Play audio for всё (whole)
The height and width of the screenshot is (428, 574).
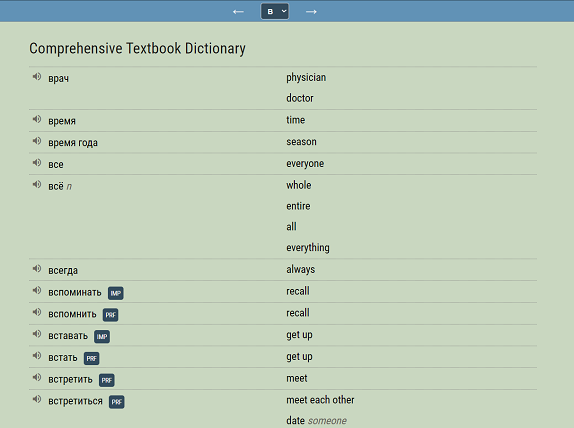point(37,184)
